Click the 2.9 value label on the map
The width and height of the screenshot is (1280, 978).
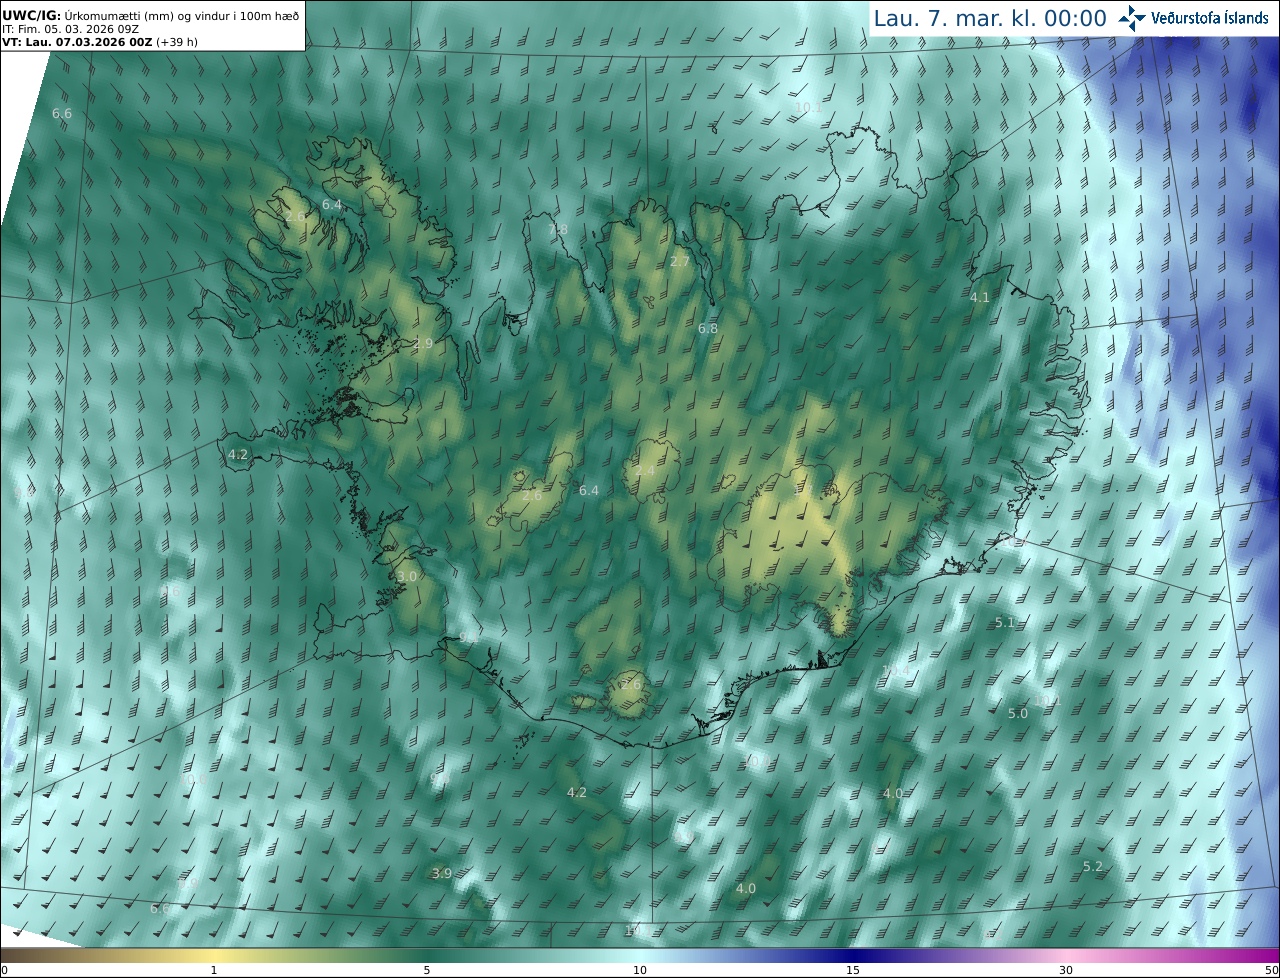[x=423, y=344]
